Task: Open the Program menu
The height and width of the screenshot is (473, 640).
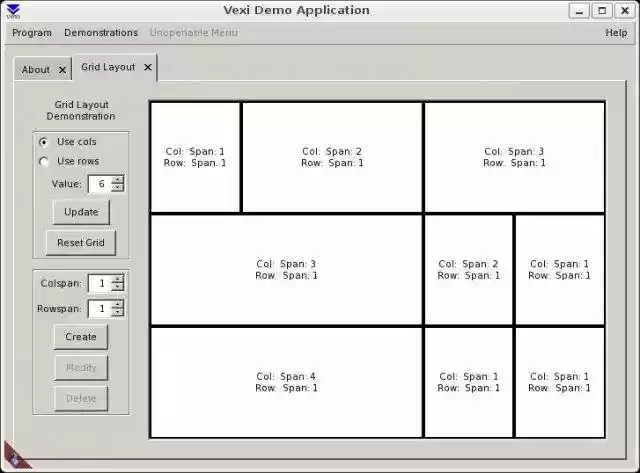Action: click(x=32, y=33)
